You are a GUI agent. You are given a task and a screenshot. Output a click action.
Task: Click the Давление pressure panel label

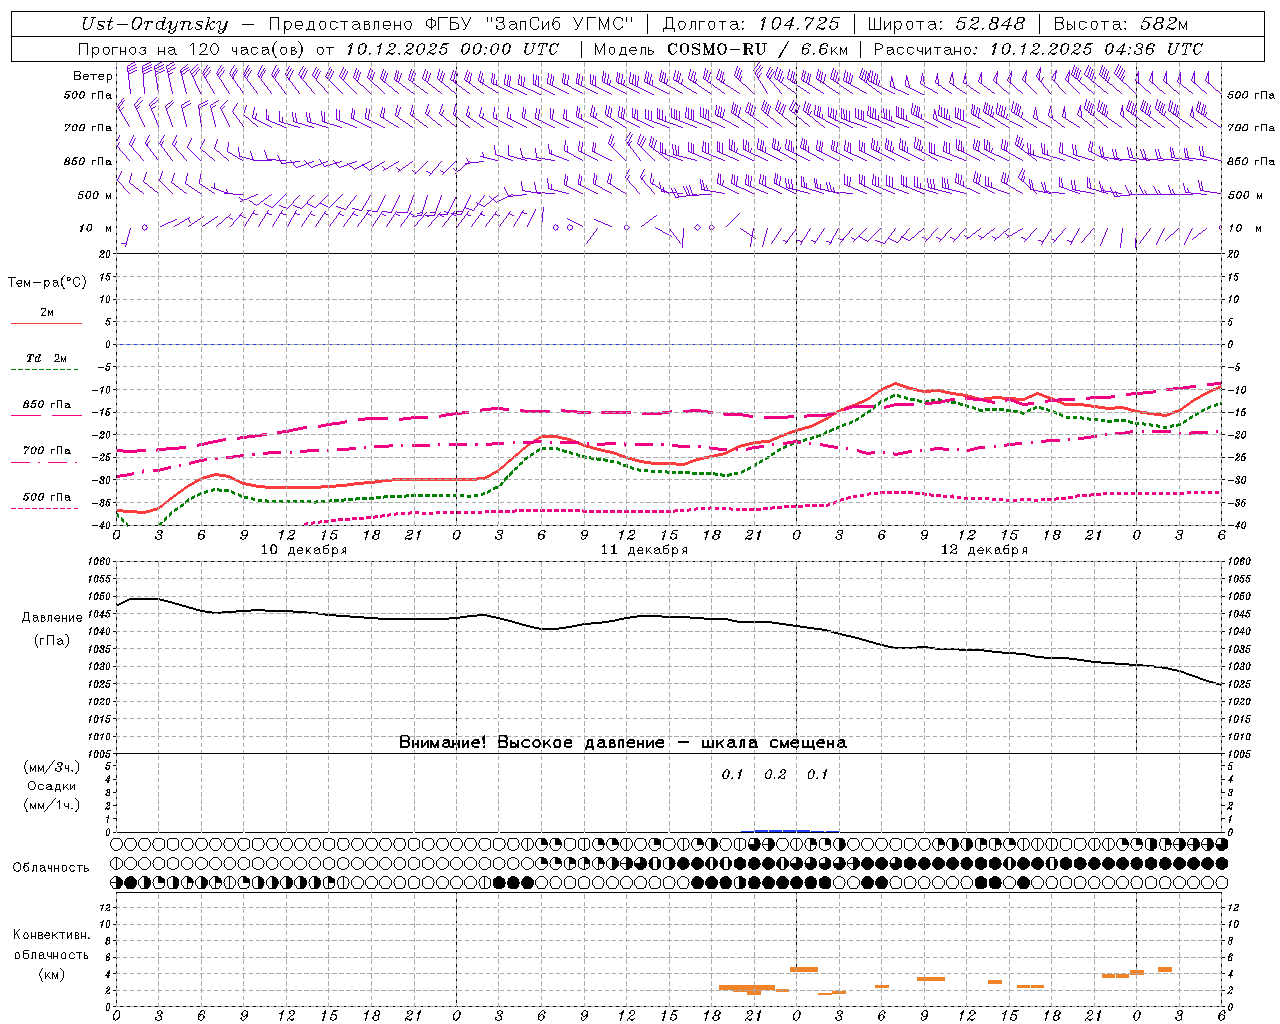[x=52, y=618]
